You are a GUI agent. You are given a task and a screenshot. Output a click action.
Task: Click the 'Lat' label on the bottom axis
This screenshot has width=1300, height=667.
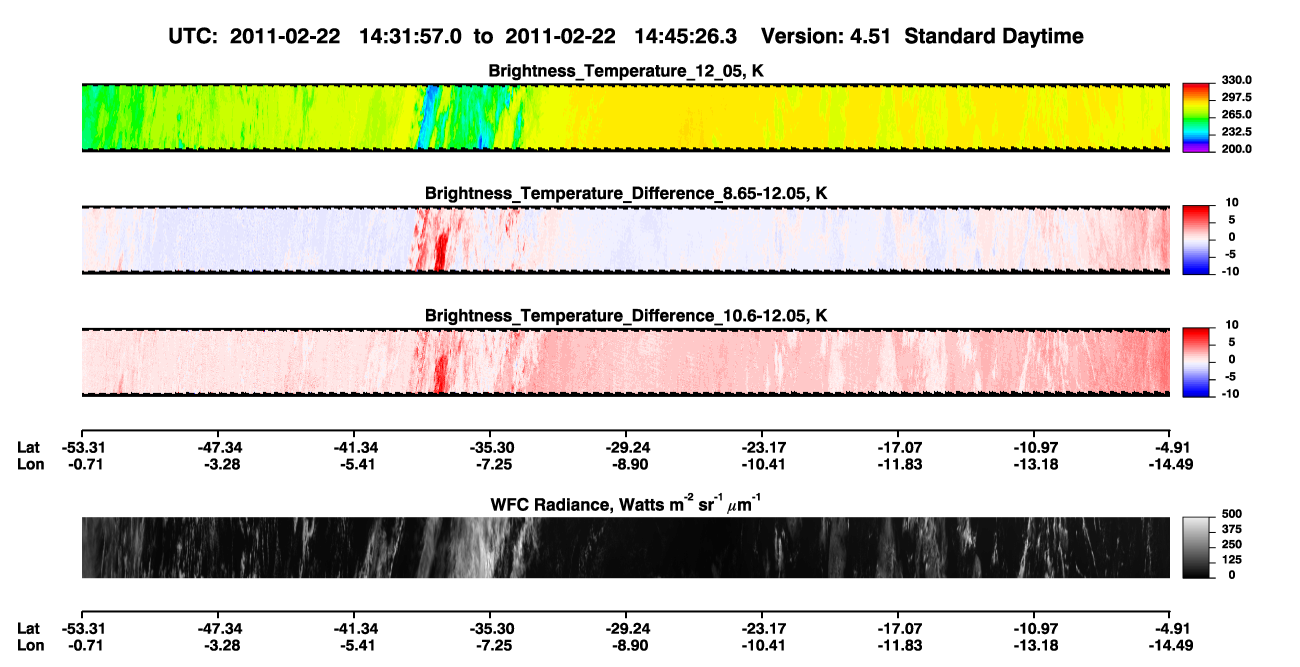click(29, 628)
